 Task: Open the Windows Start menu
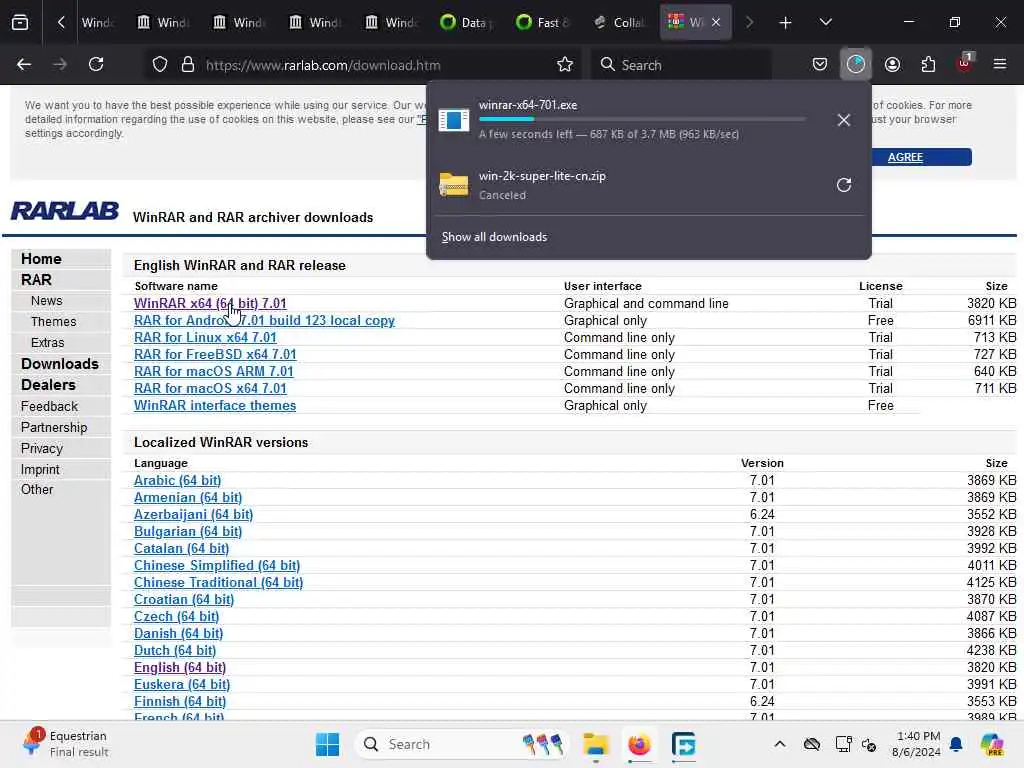click(x=327, y=744)
